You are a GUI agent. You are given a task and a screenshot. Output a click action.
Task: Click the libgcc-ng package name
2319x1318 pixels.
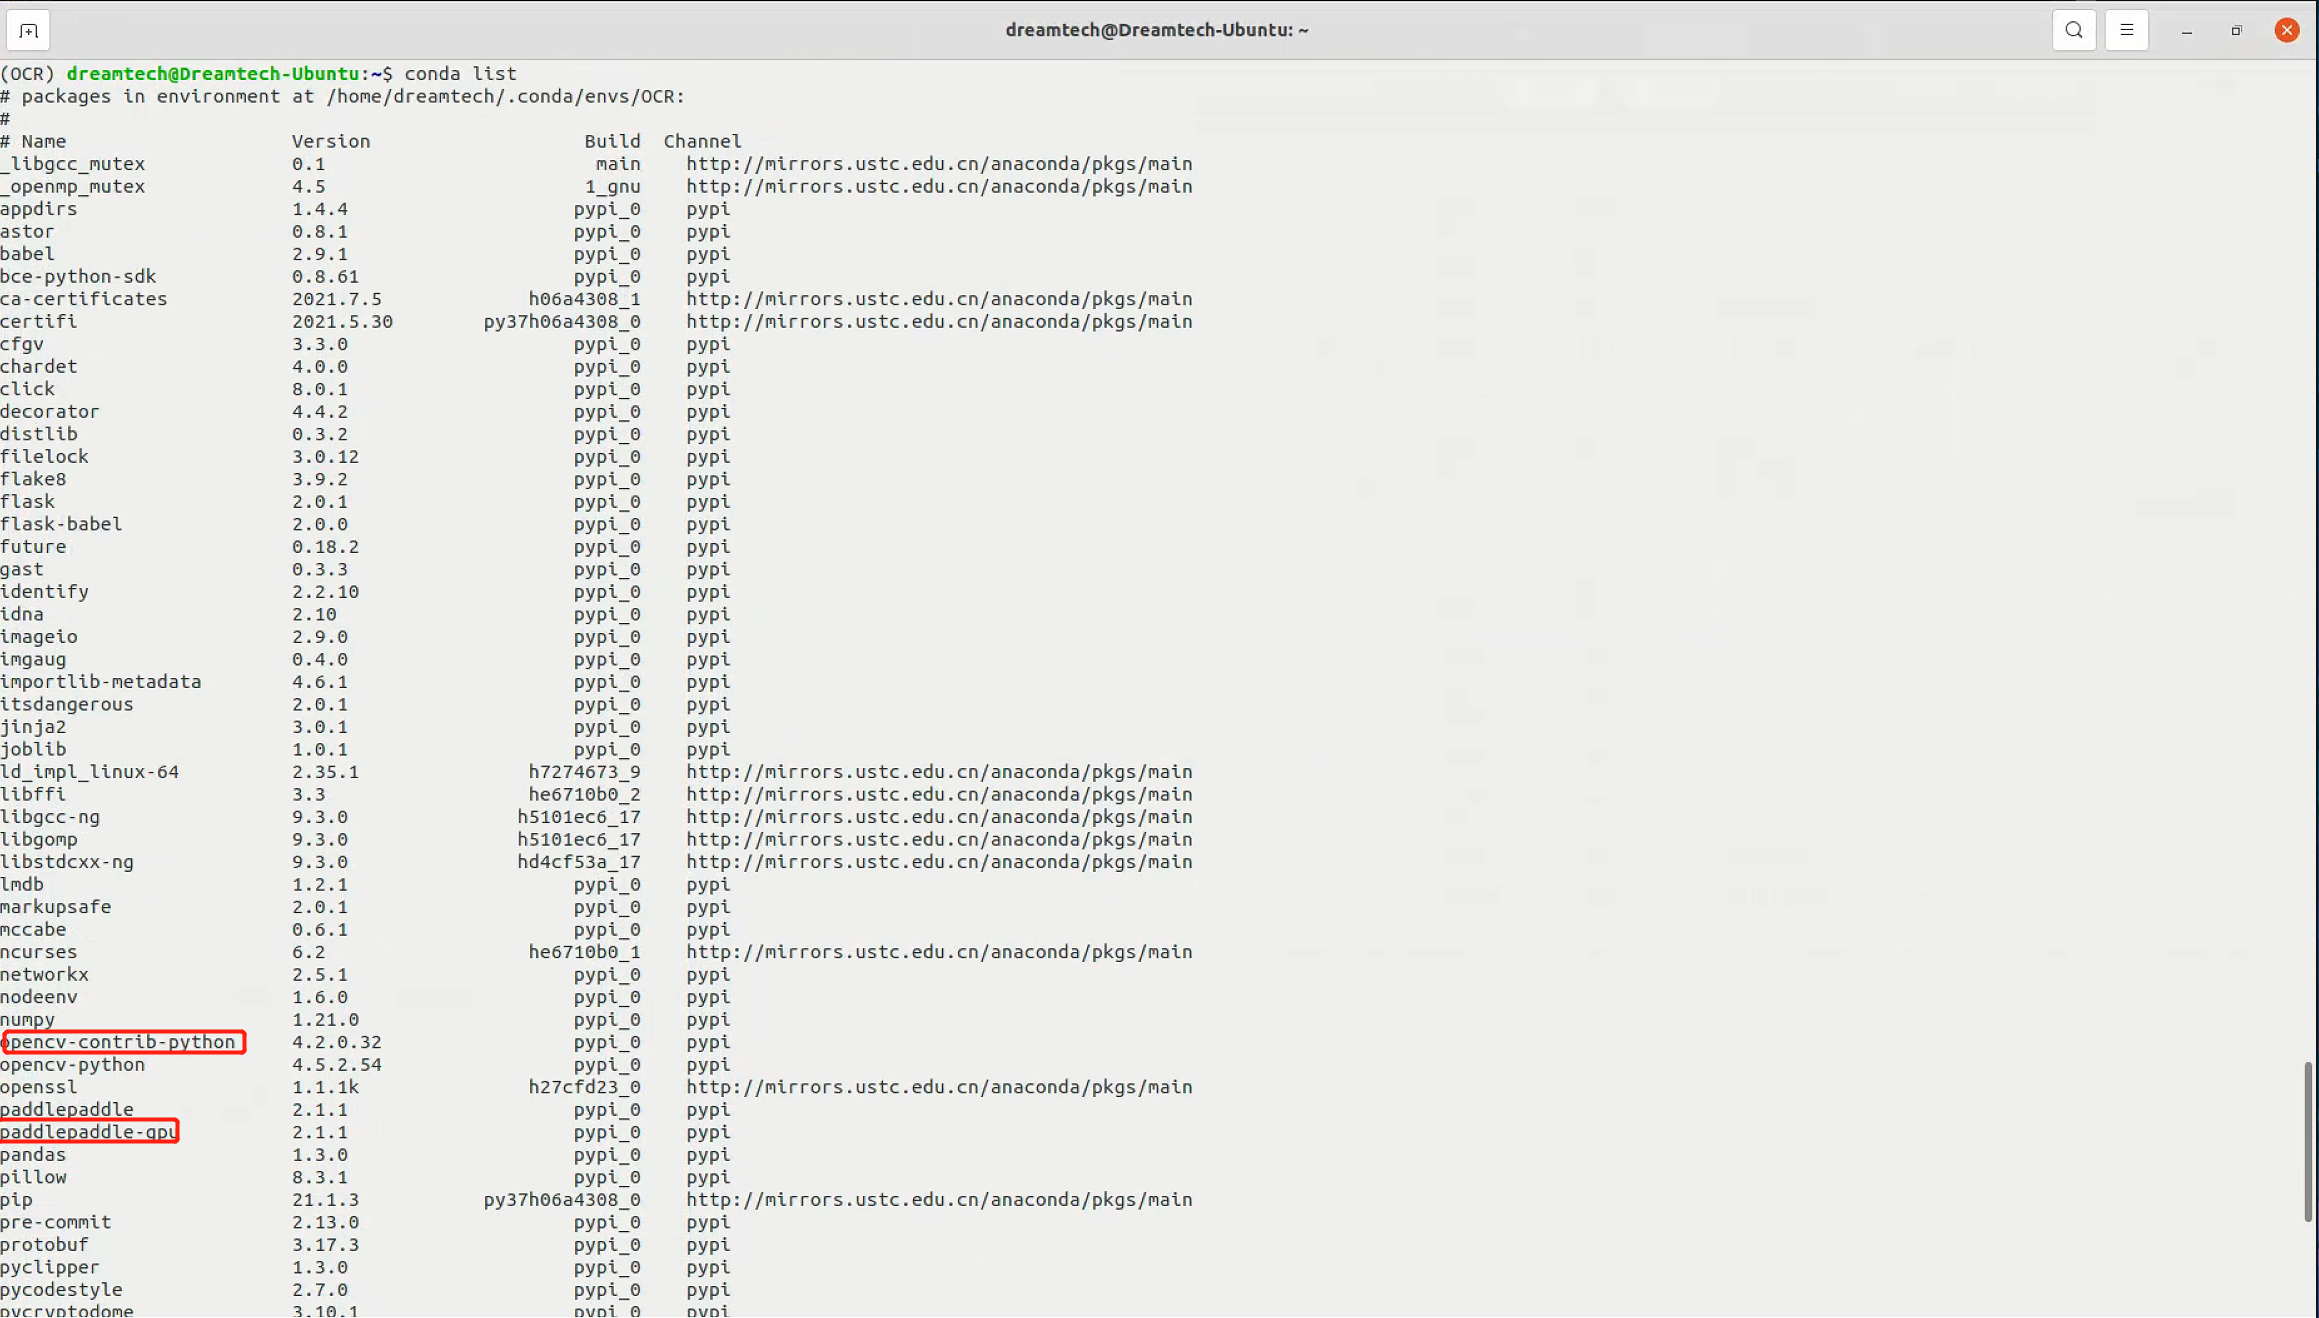tap(50, 817)
